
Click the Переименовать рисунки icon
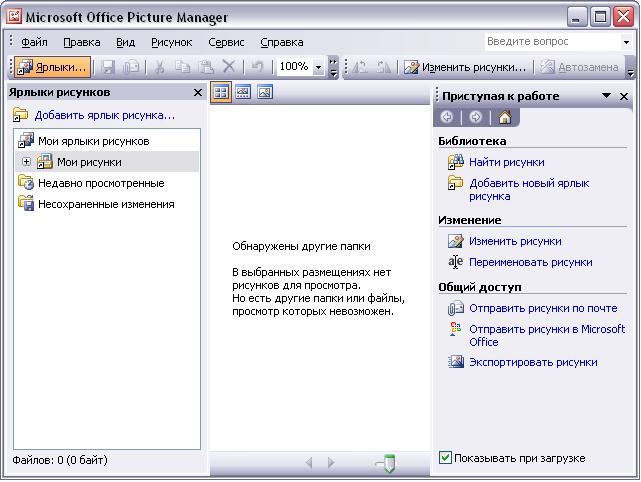(x=455, y=262)
